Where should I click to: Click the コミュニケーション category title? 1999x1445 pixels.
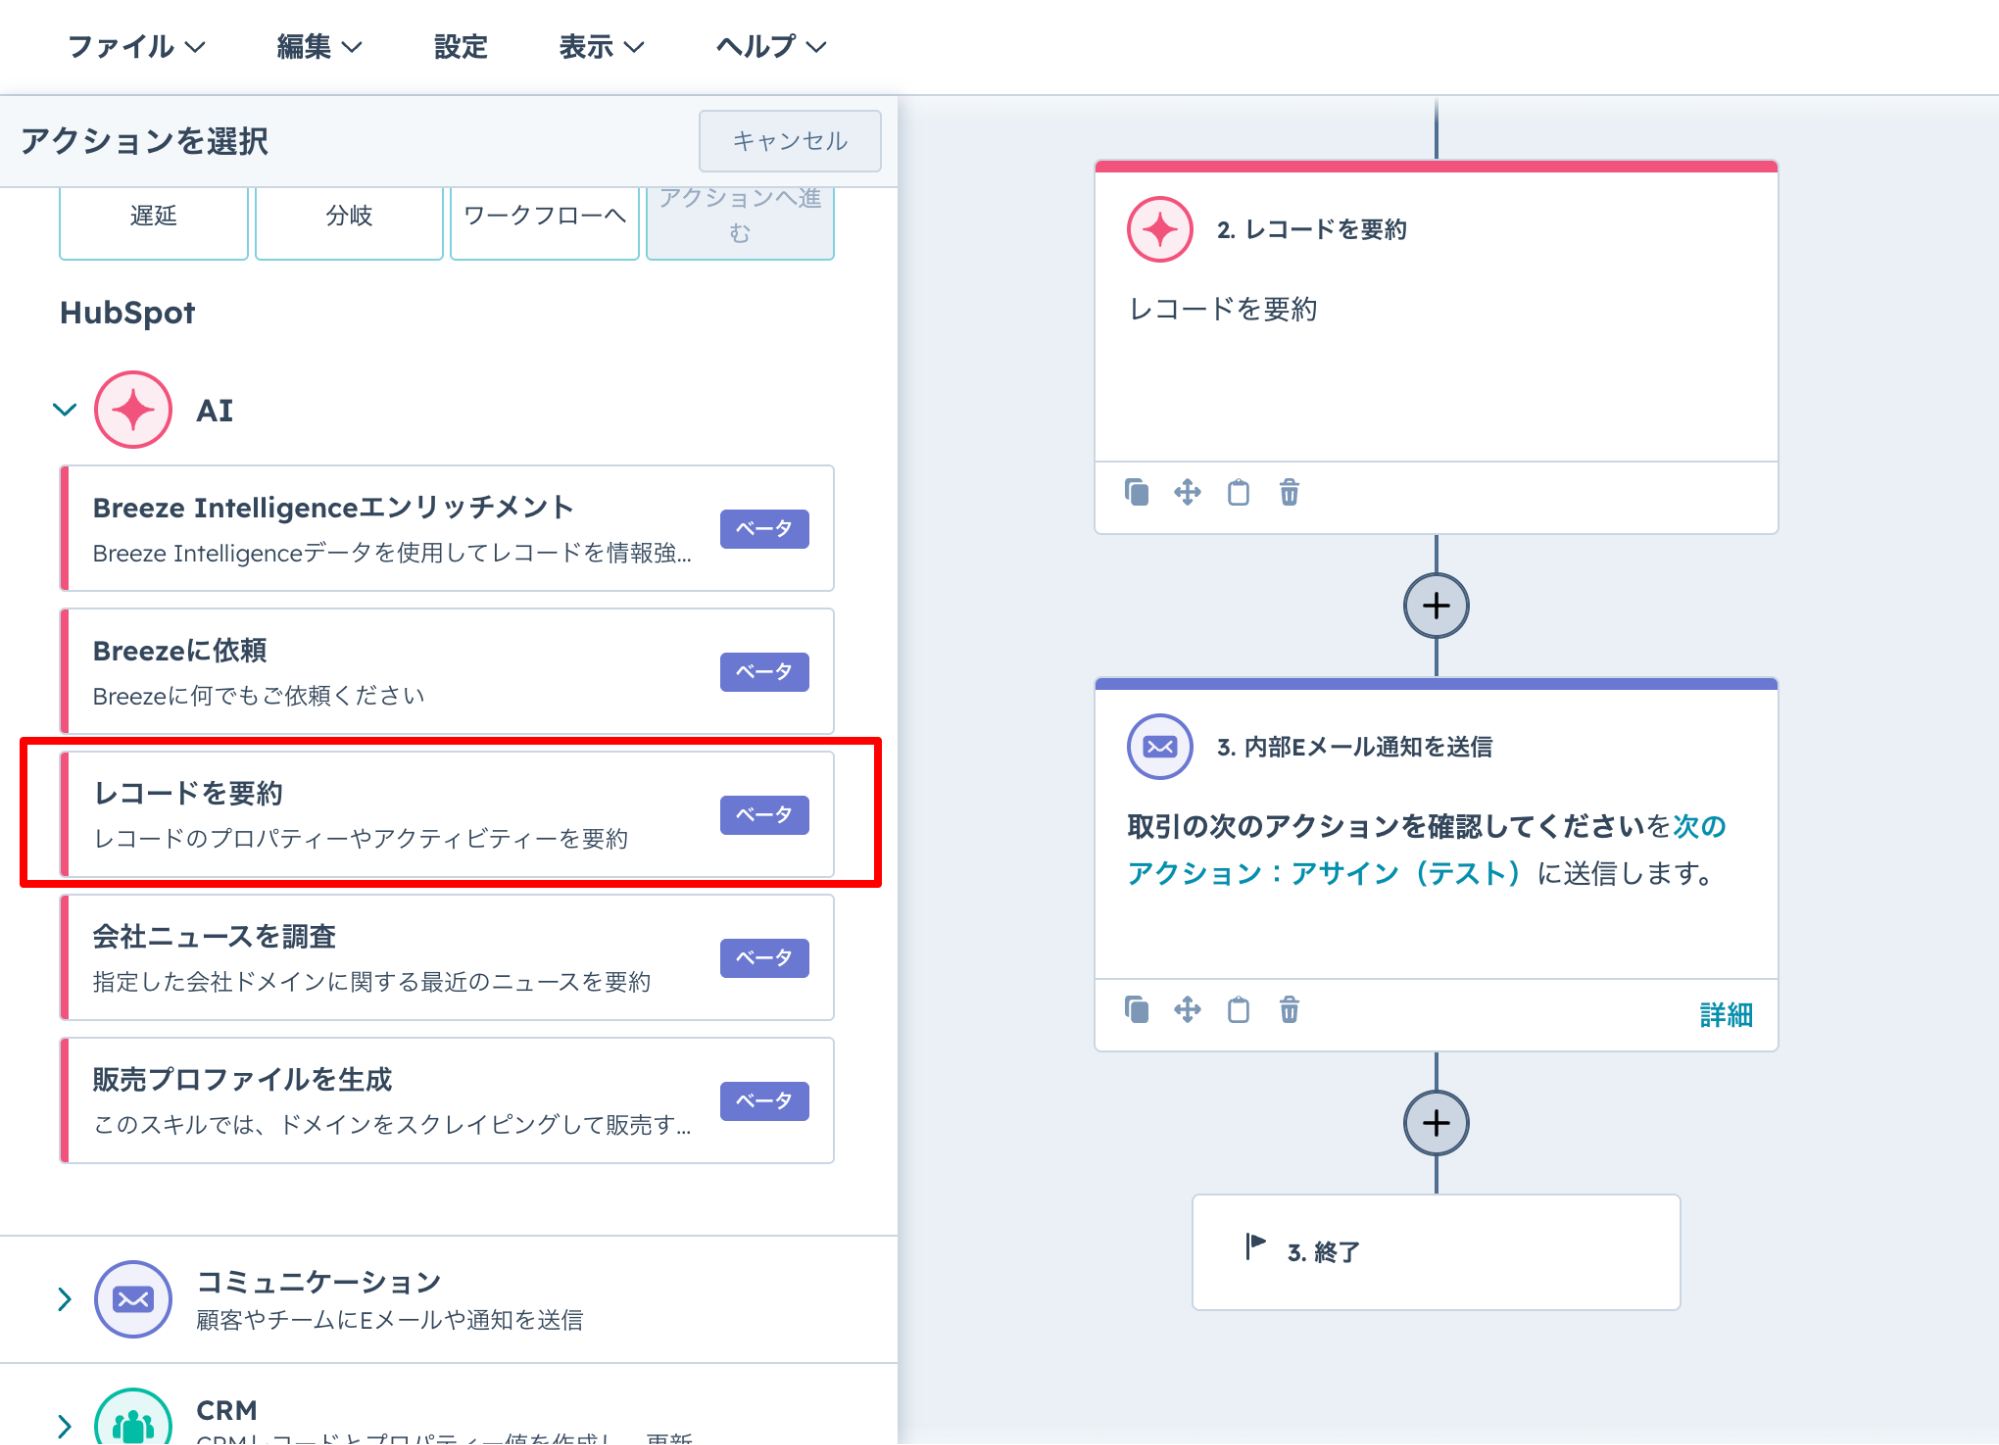[319, 1282]
